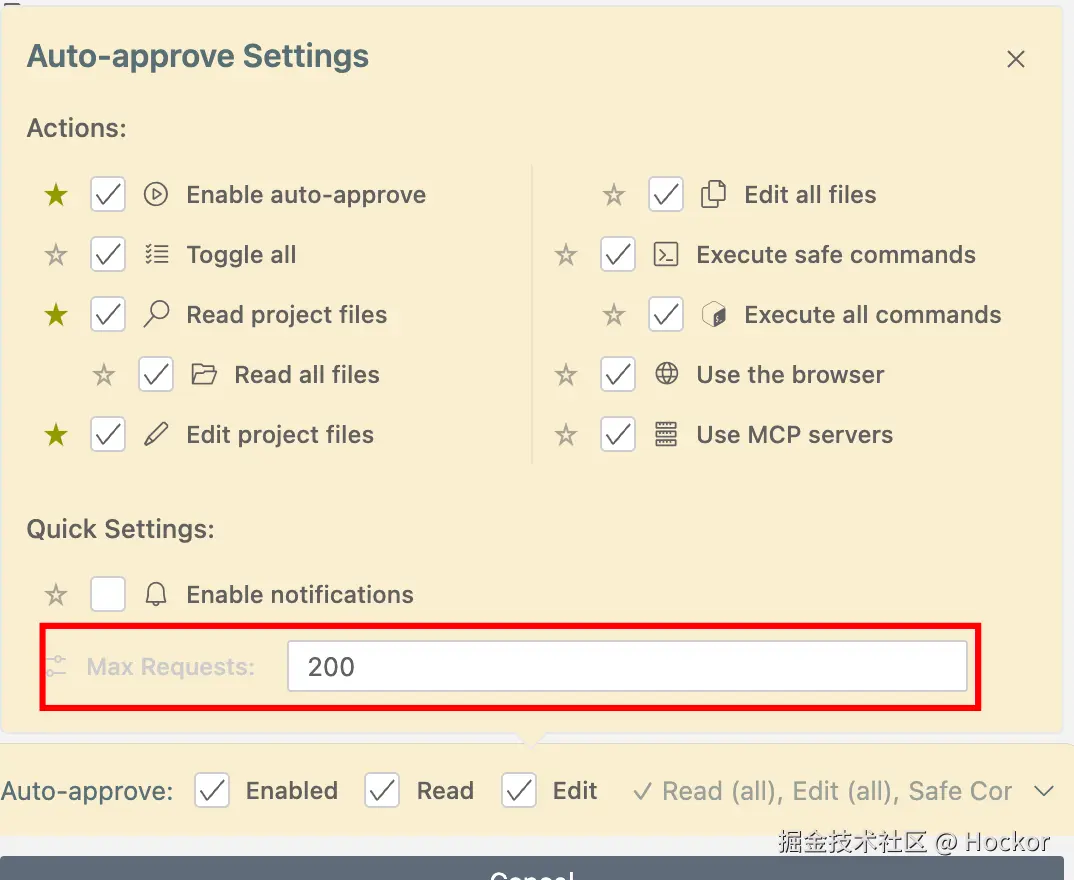
Task: Click the Cancel button at the bottom
Action: coord(531,872)
